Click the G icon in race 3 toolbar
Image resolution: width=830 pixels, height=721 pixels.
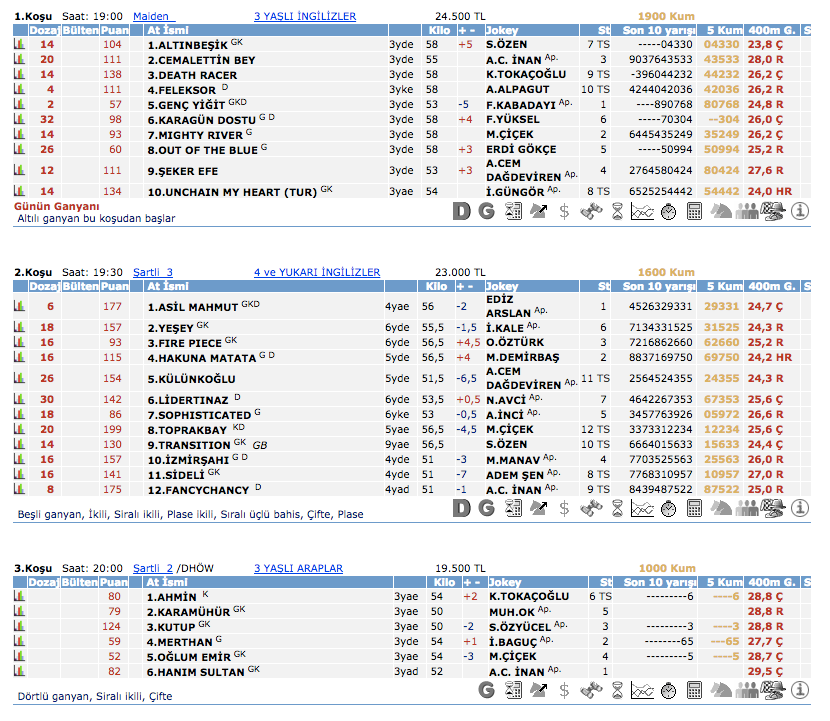pyautogui.click(x=487, y=691)
